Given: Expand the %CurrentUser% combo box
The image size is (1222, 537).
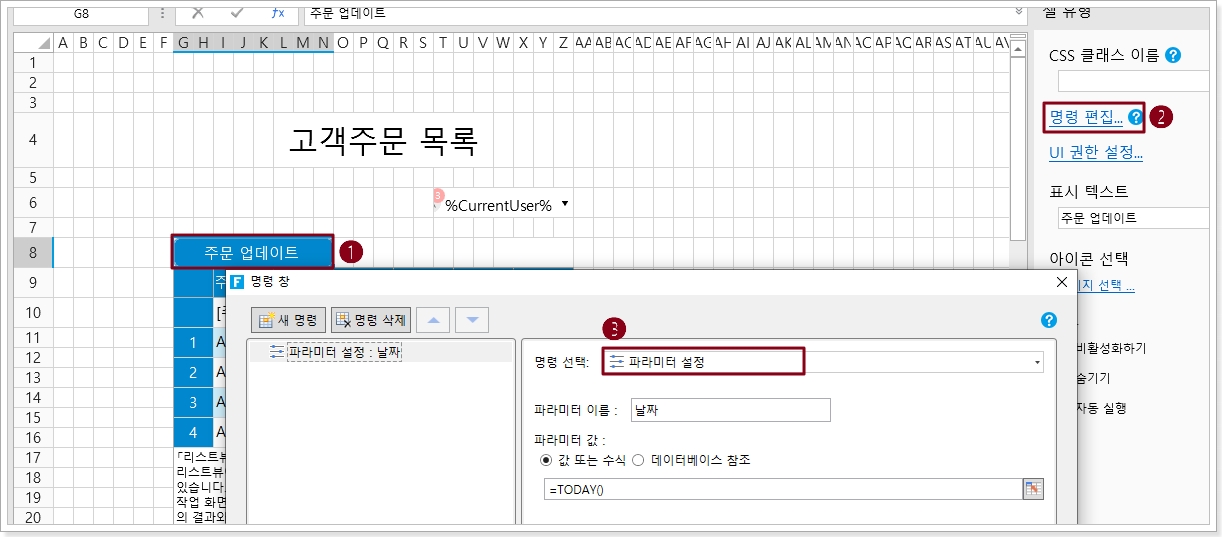Looking at the screenshot, I should click(x=565, y=204).
